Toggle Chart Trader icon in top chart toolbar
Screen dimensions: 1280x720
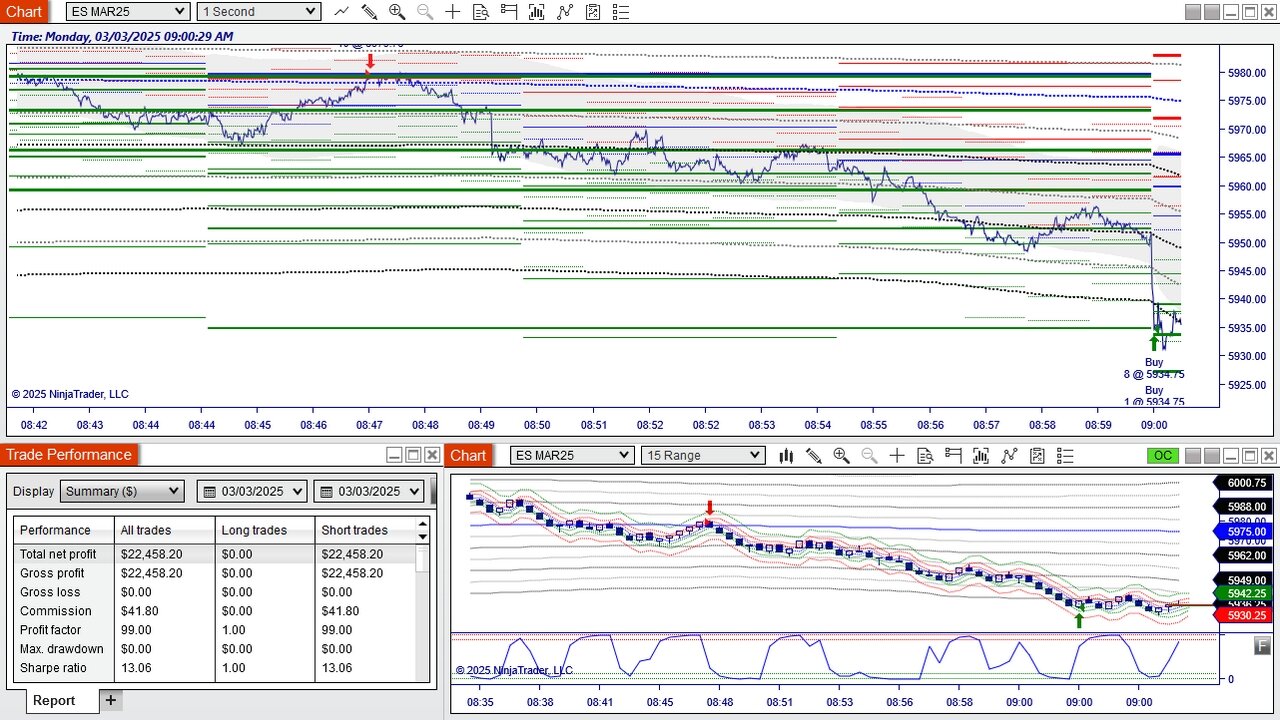[x=509, y=12]
